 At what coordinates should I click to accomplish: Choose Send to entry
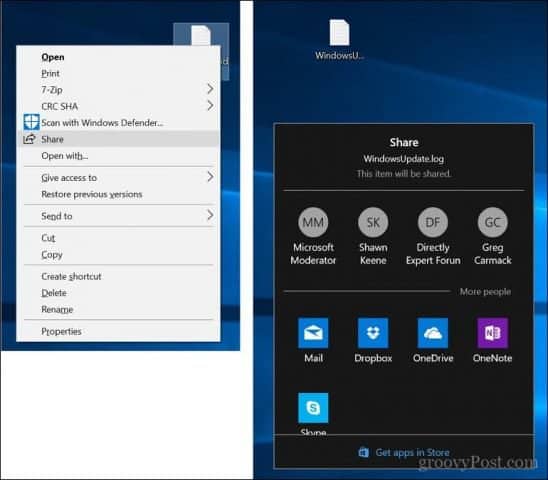click(x=118, y=216)
